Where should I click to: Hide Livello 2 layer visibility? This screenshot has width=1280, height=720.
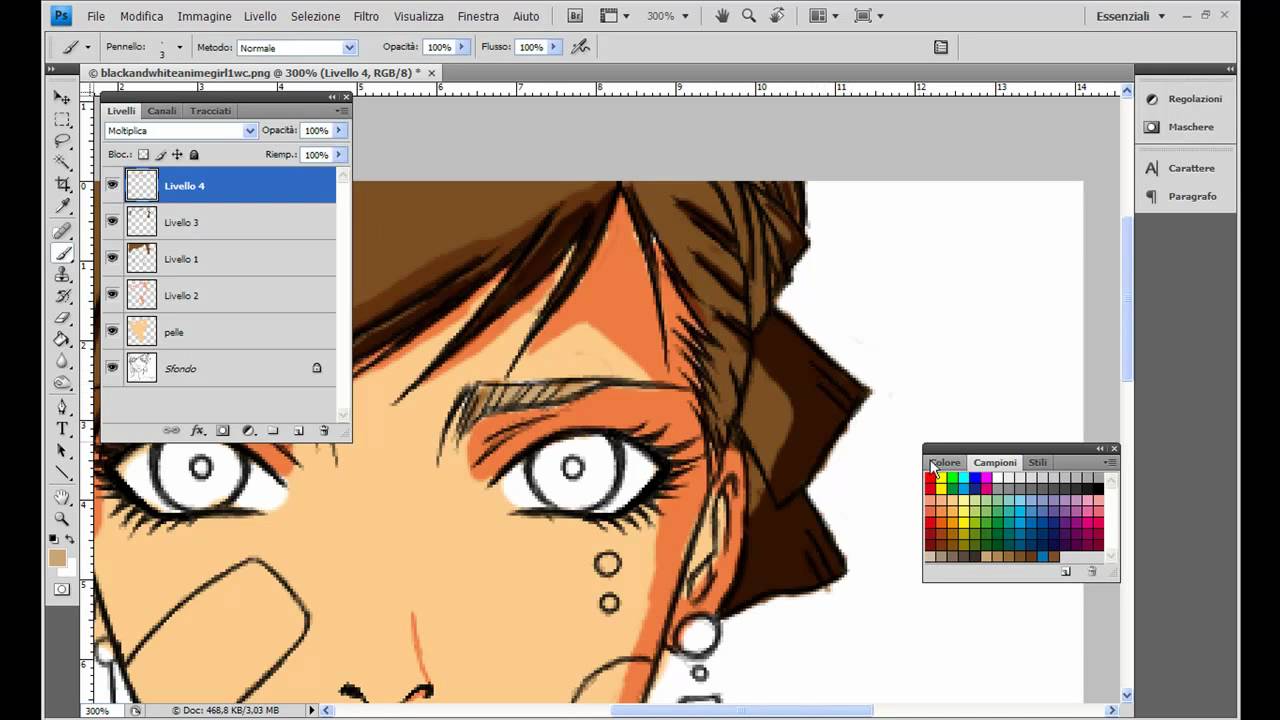point(112,295)
